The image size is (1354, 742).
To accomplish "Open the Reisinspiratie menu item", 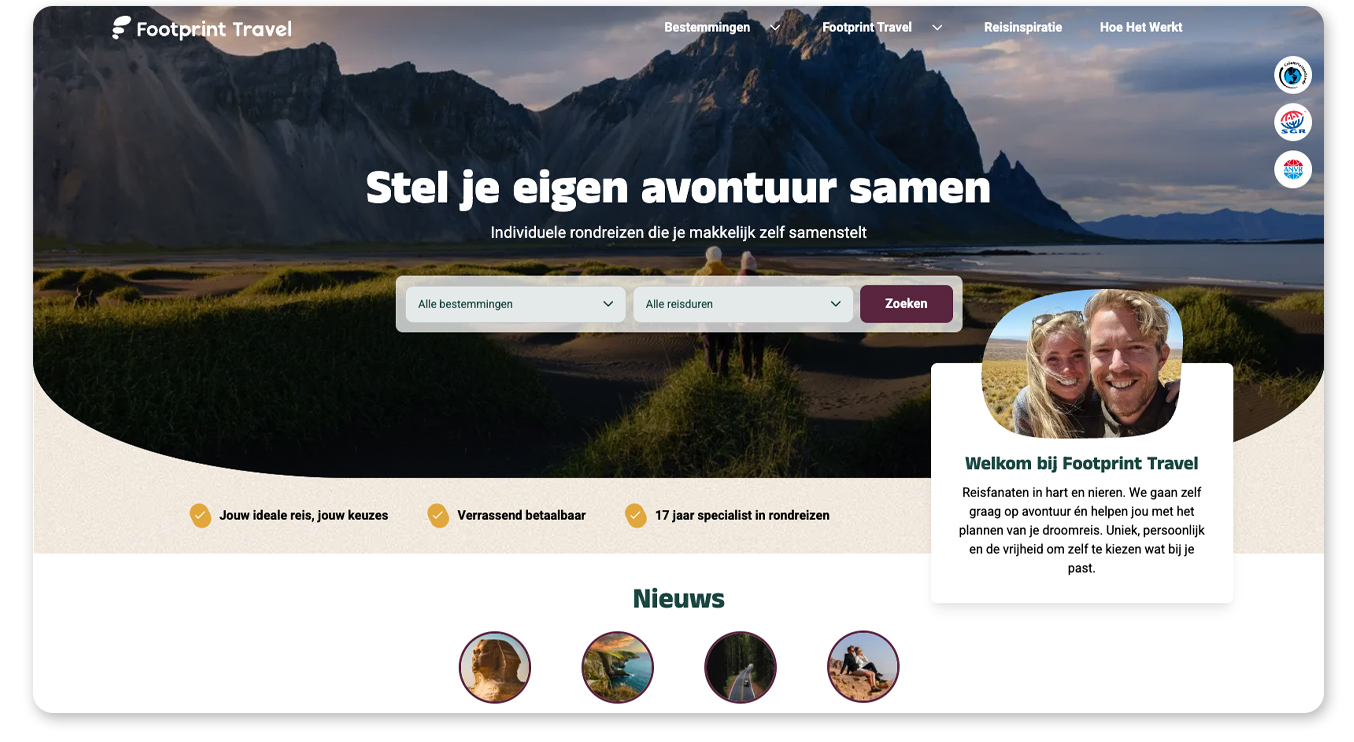I will click(x=1023, y=28).
